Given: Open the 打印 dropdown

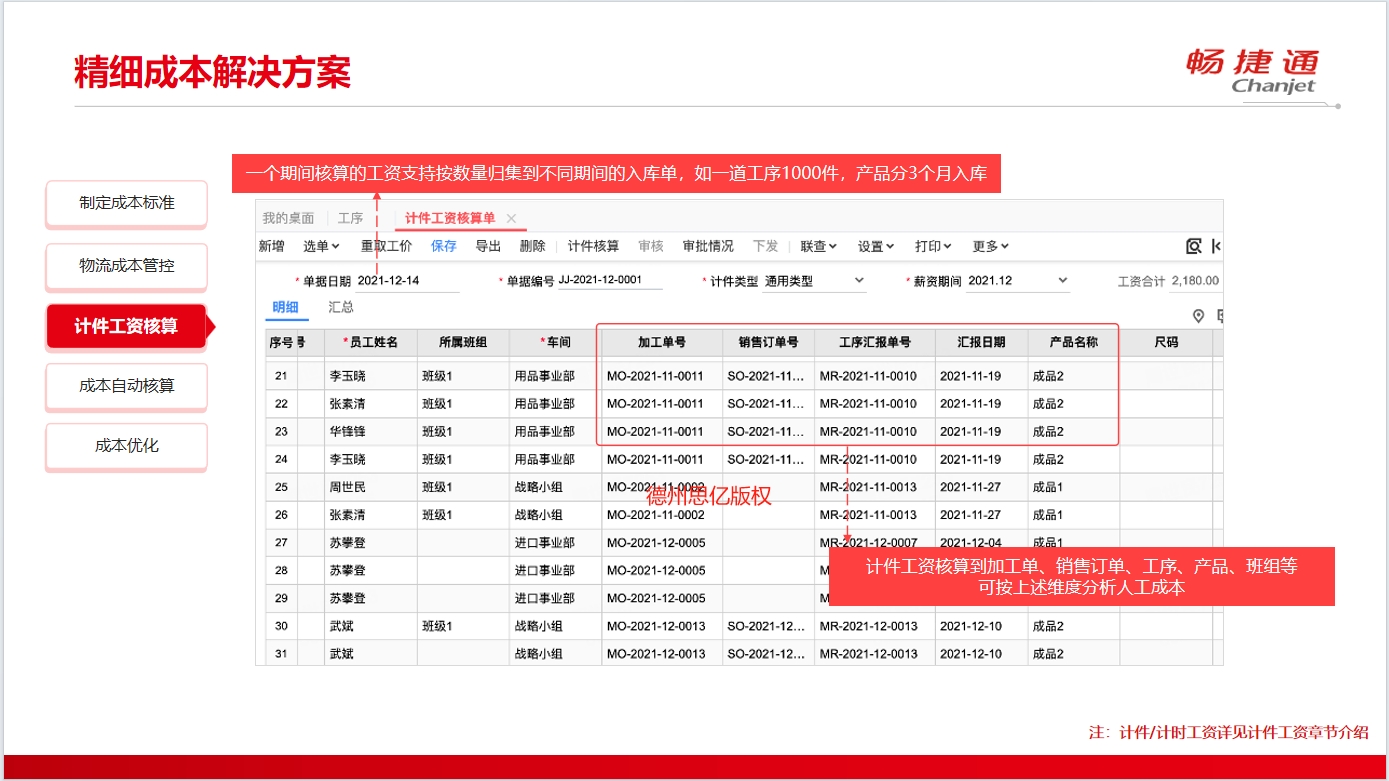Looking at the screenshot, I should [x=933, y=246].
